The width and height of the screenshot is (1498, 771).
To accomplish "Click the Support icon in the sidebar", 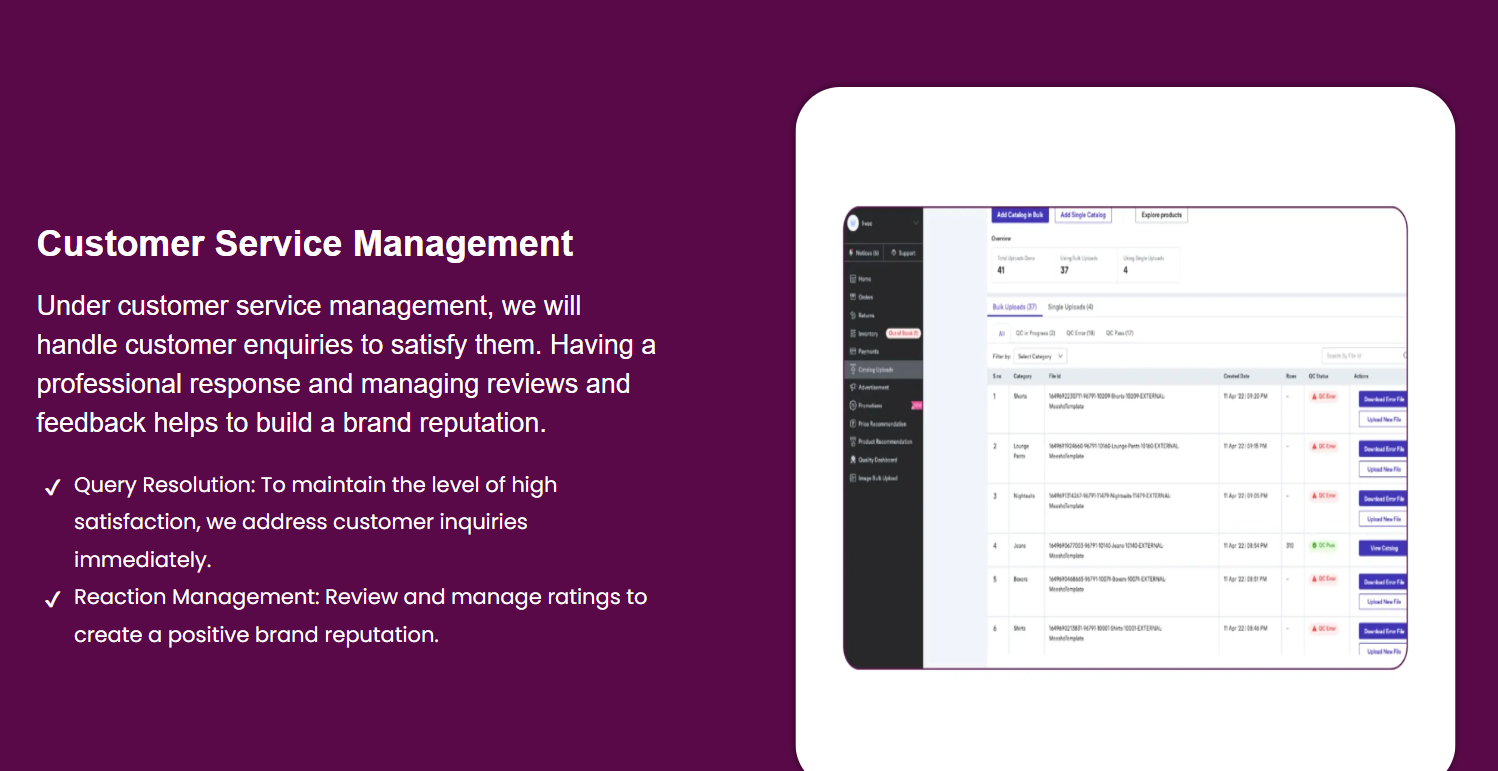I will [x=893, y=253].
